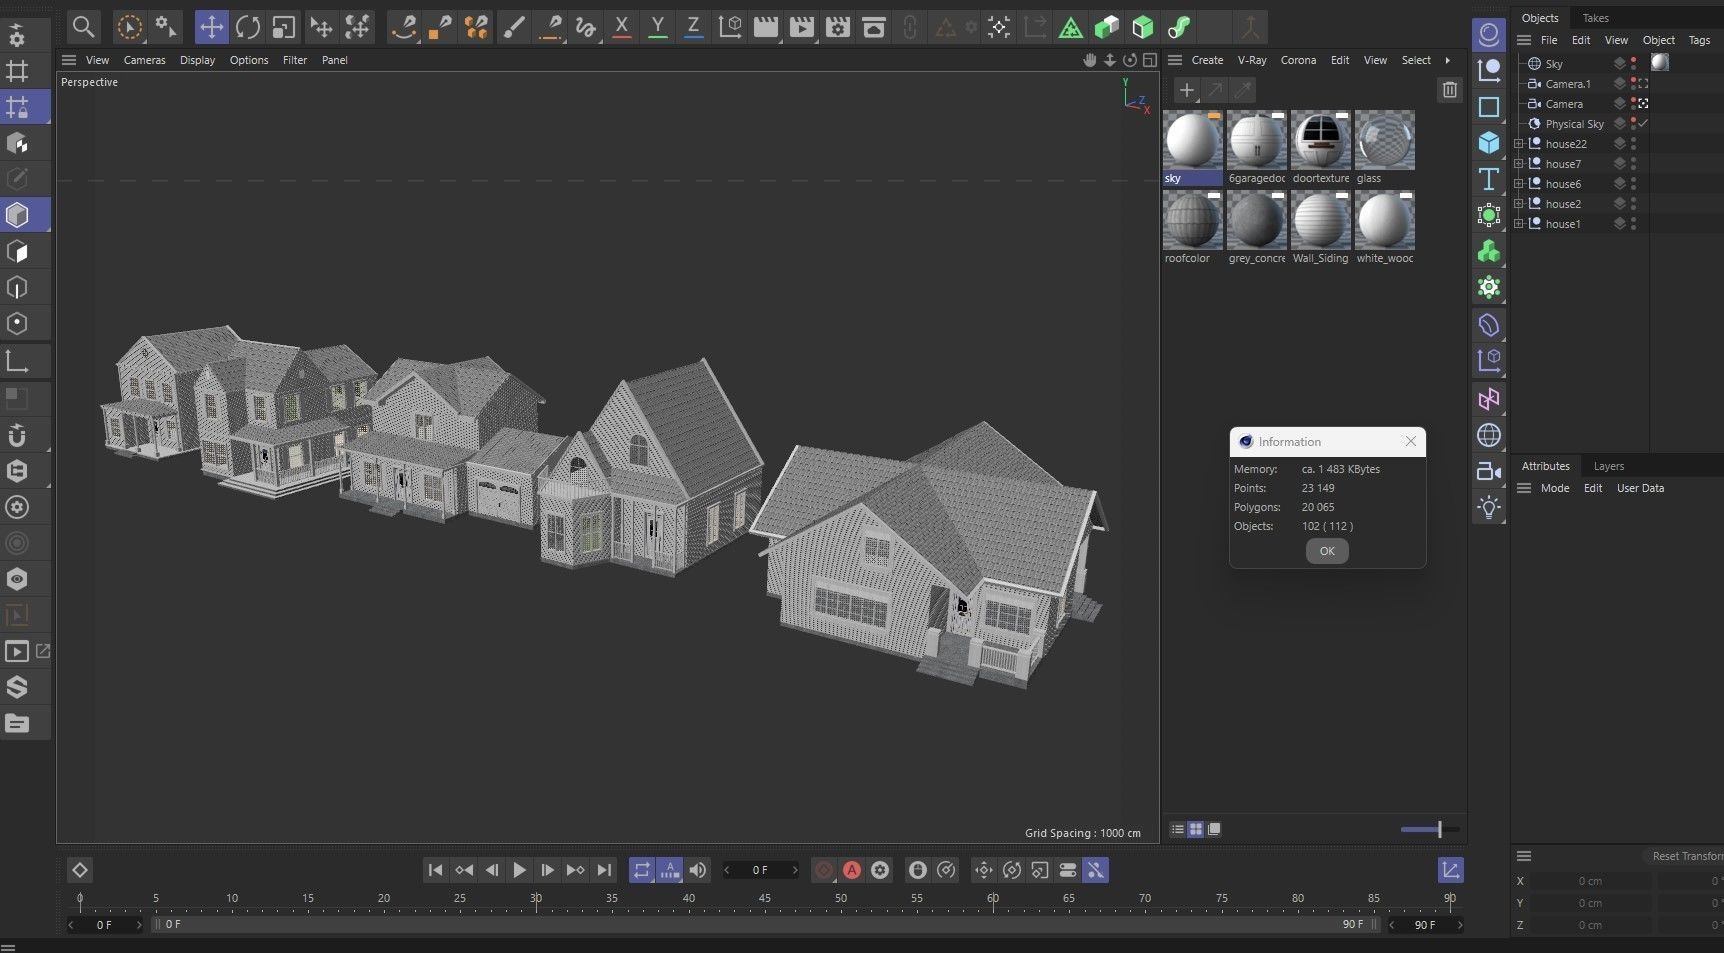This screenshot has height=953, width=1724.
Task: Toggle visibility dots for house22
Action: point(1634,144)
